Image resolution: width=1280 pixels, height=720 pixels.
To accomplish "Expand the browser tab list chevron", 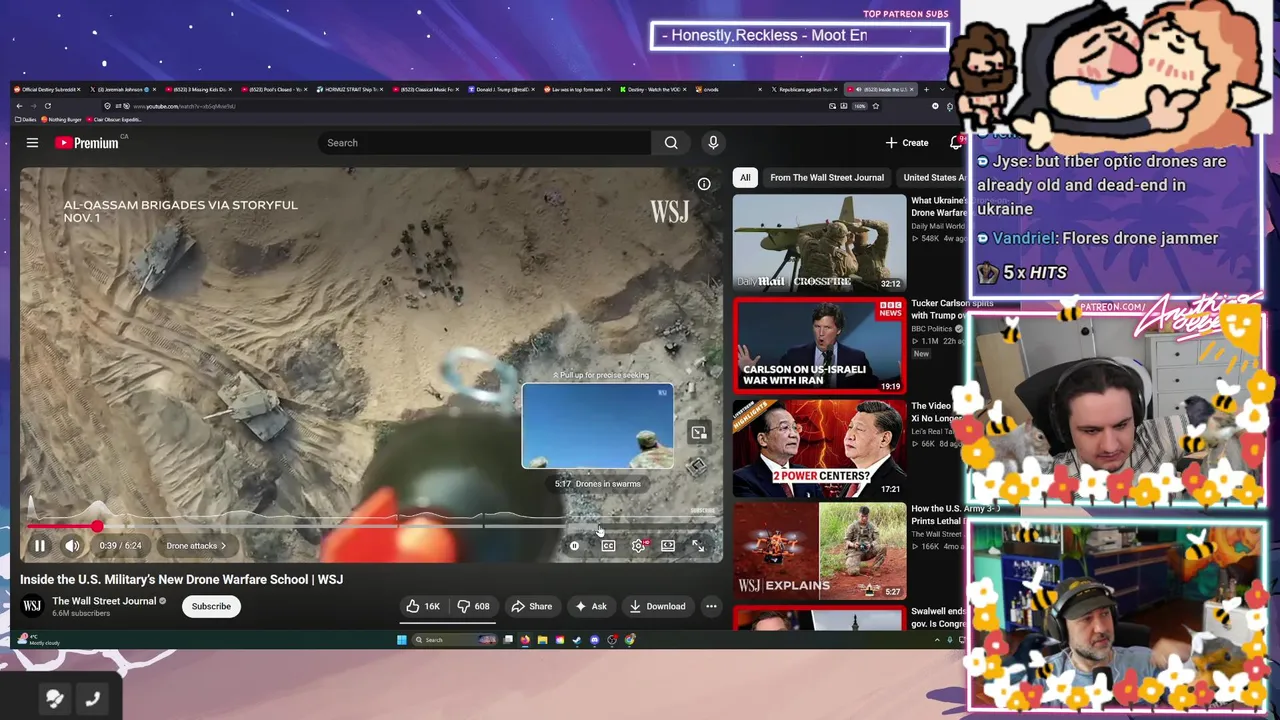I will pyautogui.click(x=941, y=90).
